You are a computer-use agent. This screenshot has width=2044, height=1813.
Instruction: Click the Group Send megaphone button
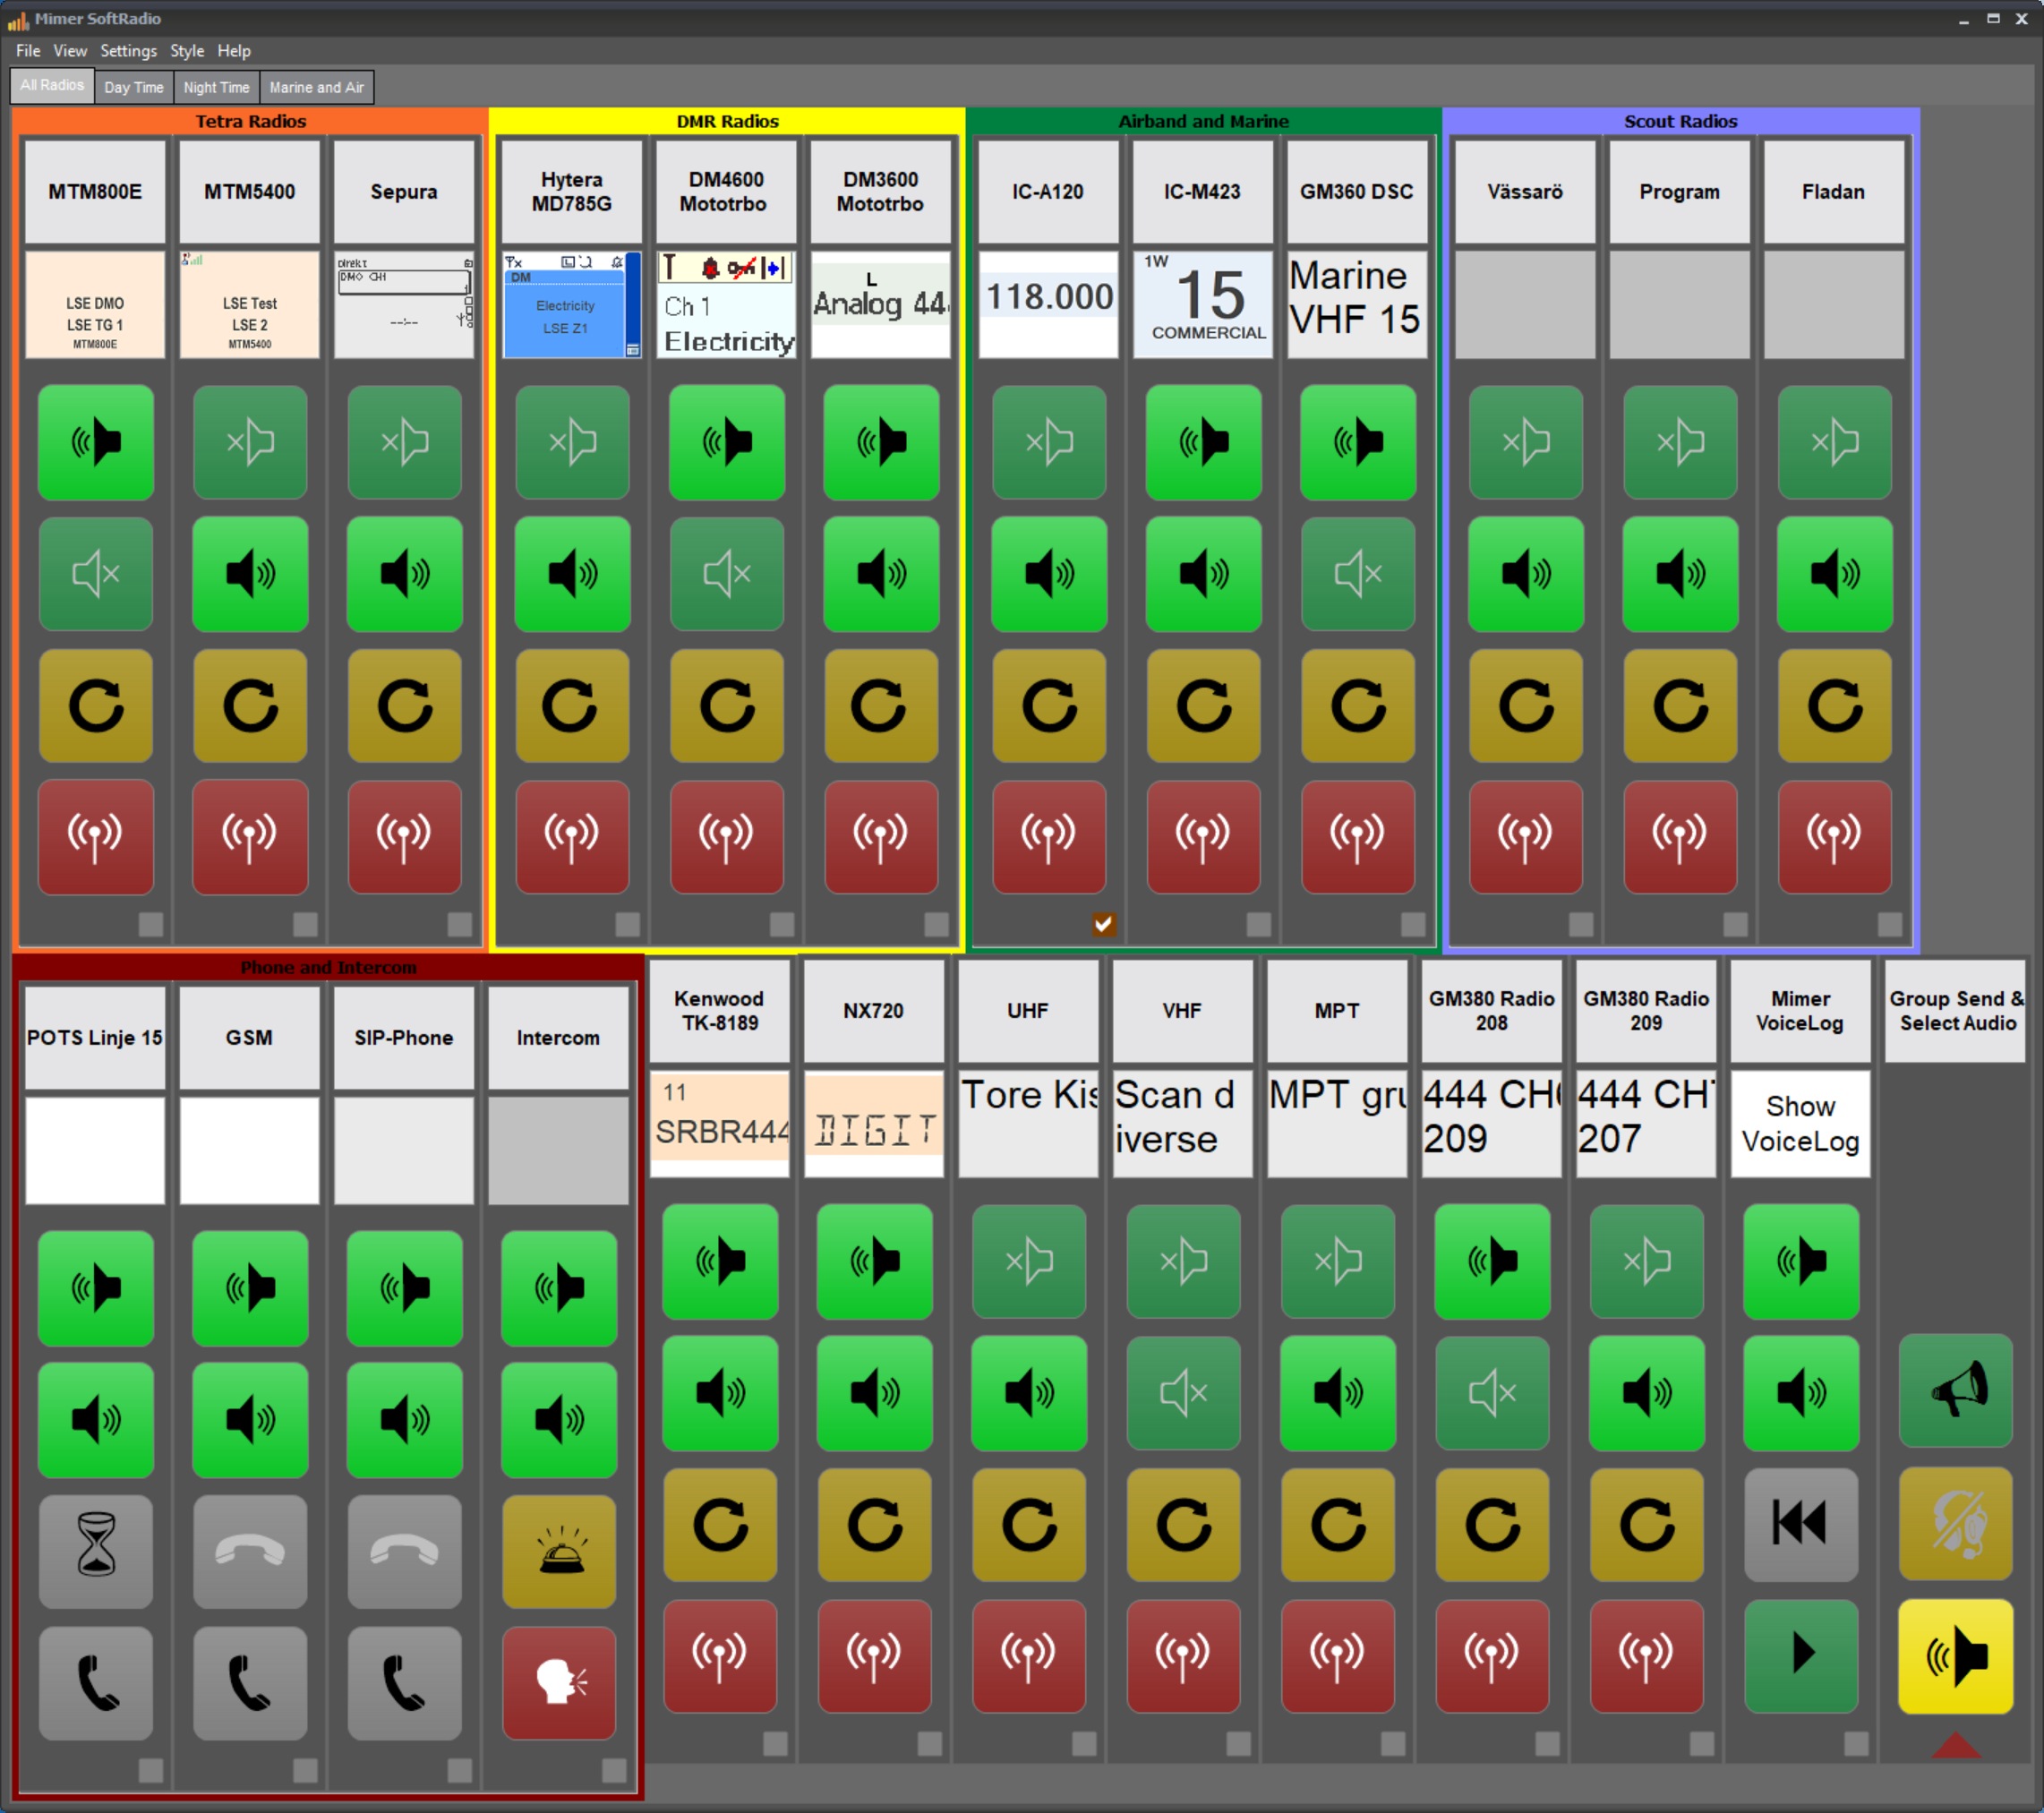click(x=1956, y=1390)
